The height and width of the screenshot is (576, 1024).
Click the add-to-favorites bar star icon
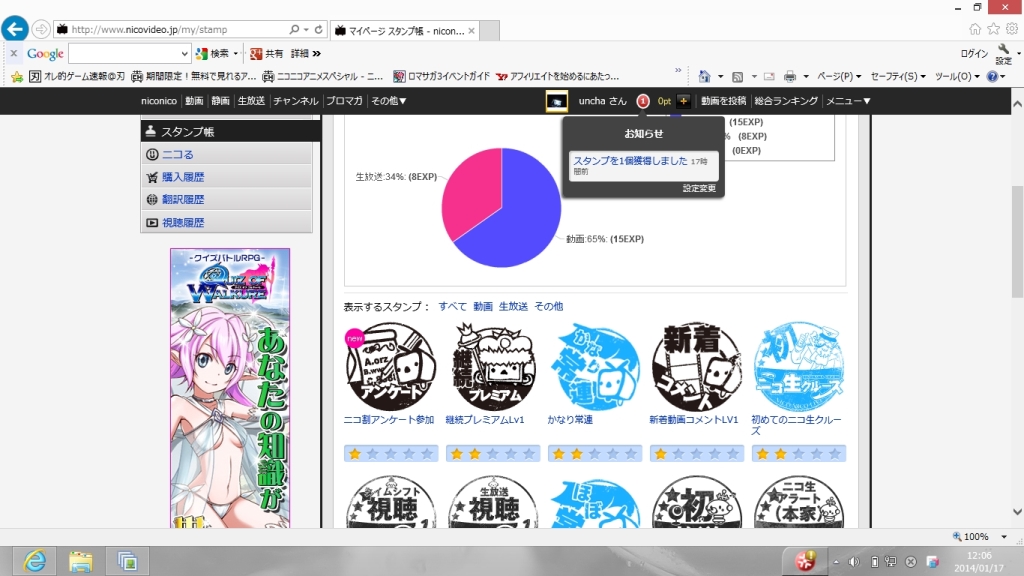coord(17,76)
